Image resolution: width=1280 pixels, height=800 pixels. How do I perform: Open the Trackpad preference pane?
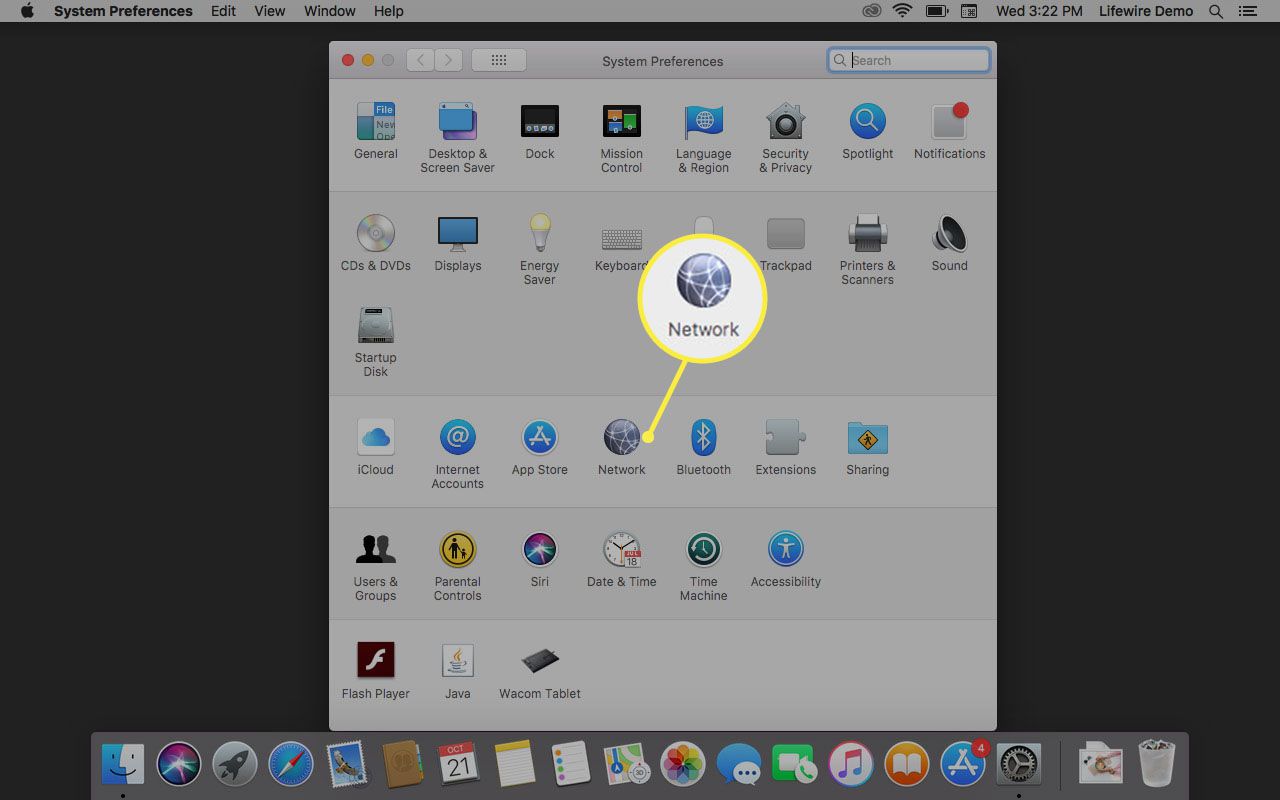[786, 243]
